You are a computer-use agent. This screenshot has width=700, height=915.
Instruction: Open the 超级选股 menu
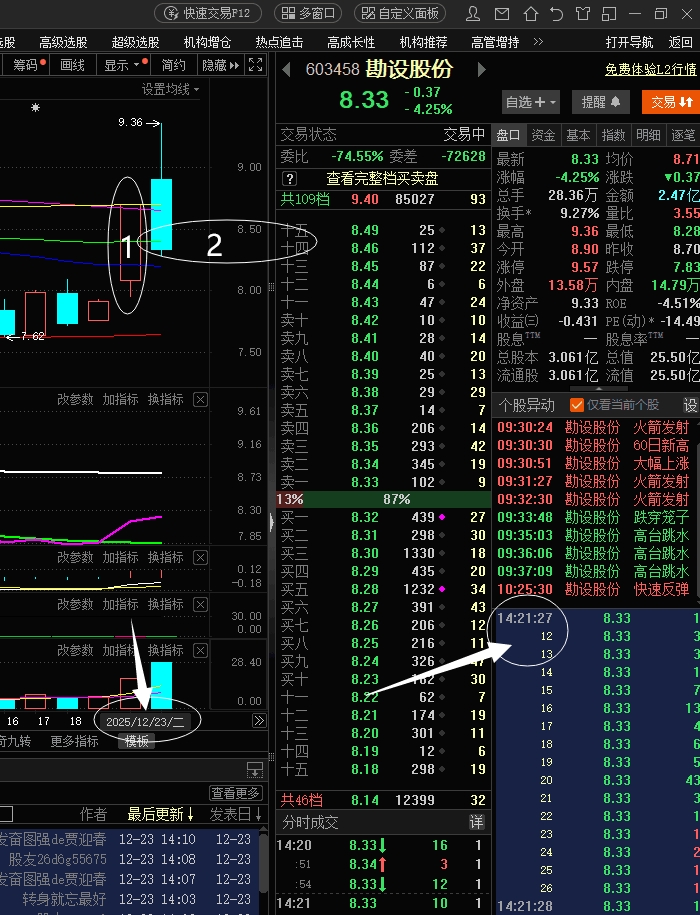(x=135, y=42)
